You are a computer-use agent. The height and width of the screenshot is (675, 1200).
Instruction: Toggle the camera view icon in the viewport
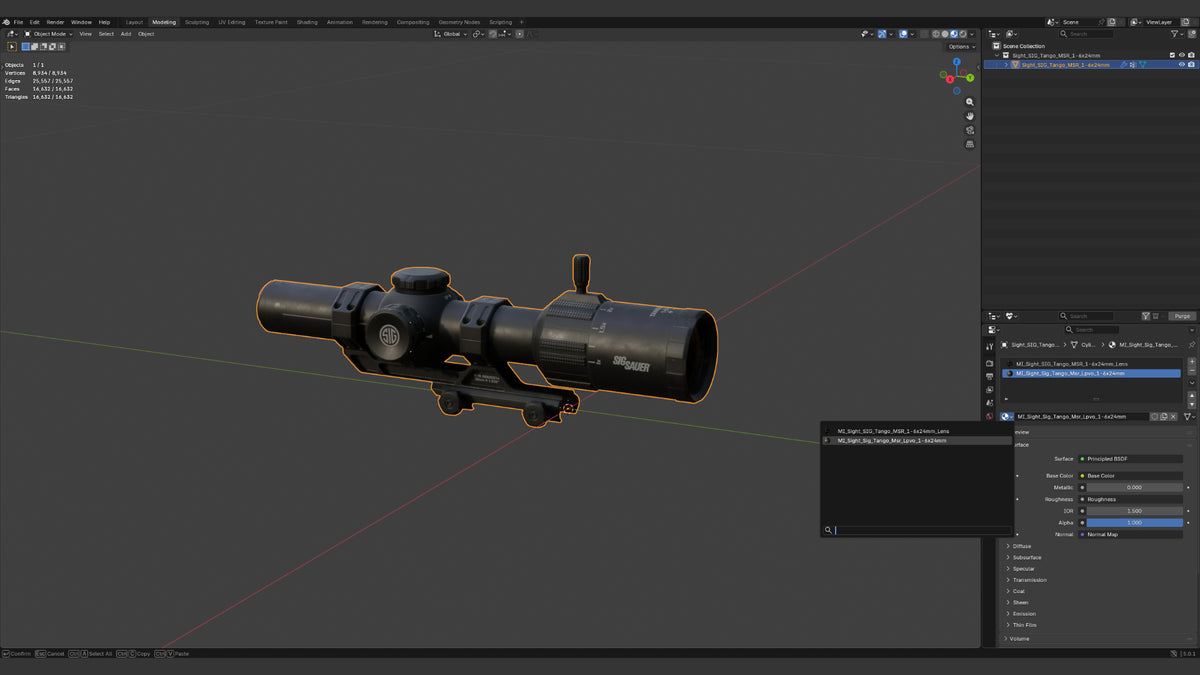(x=970, y=130)
